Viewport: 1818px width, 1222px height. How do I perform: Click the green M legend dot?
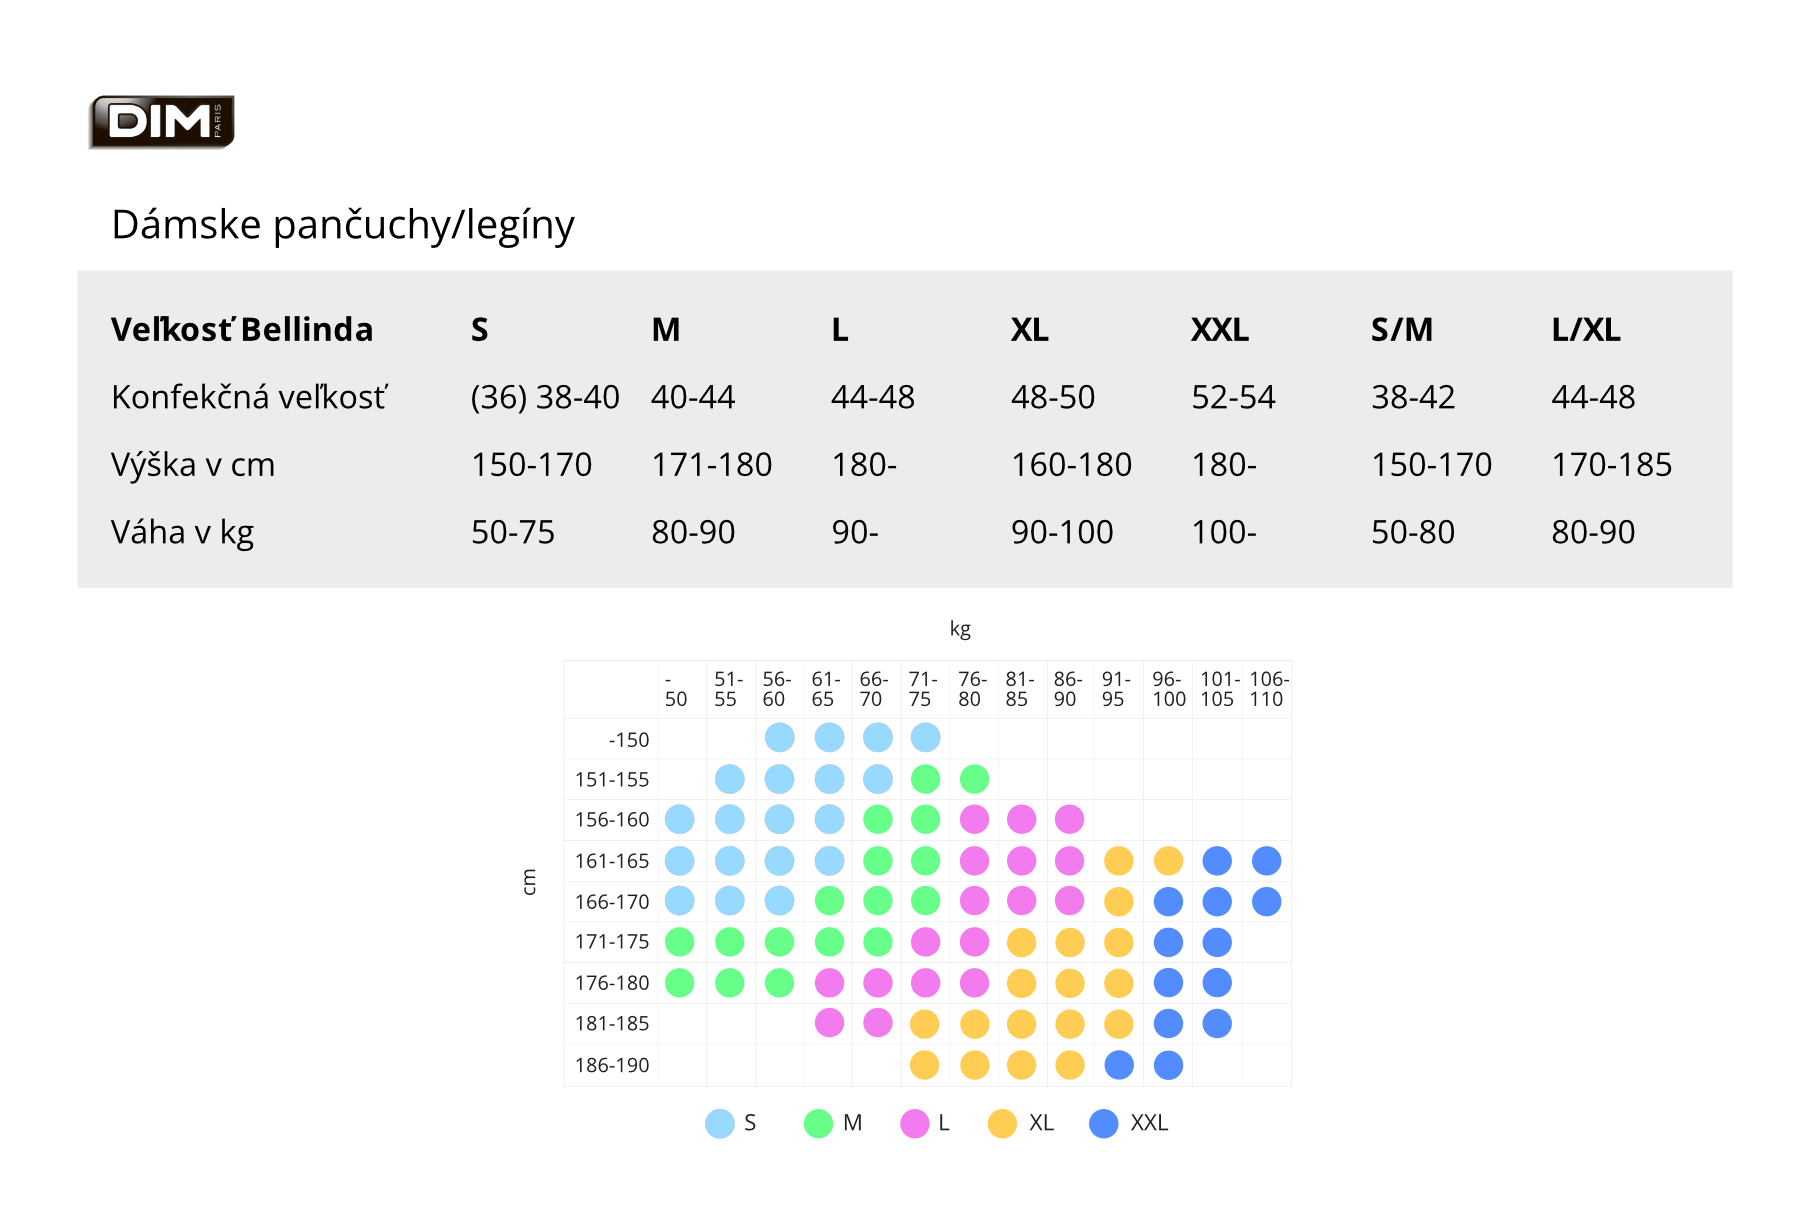click(x=819, y=1123)
